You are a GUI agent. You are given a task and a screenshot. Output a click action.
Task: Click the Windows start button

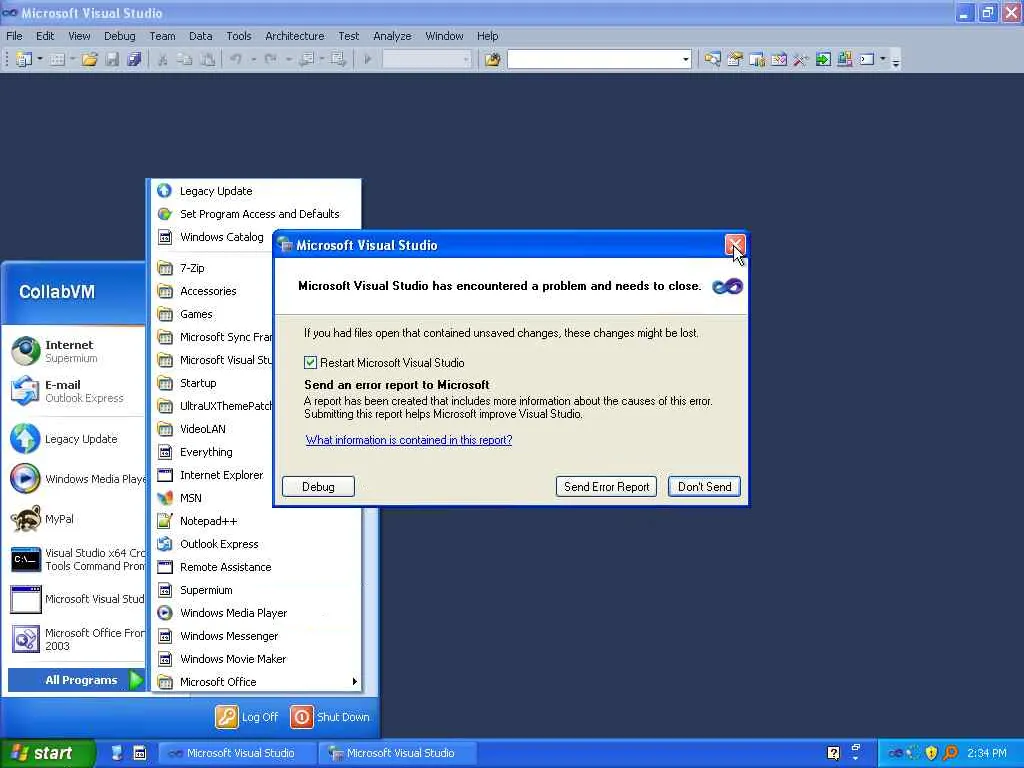[47, 753]
